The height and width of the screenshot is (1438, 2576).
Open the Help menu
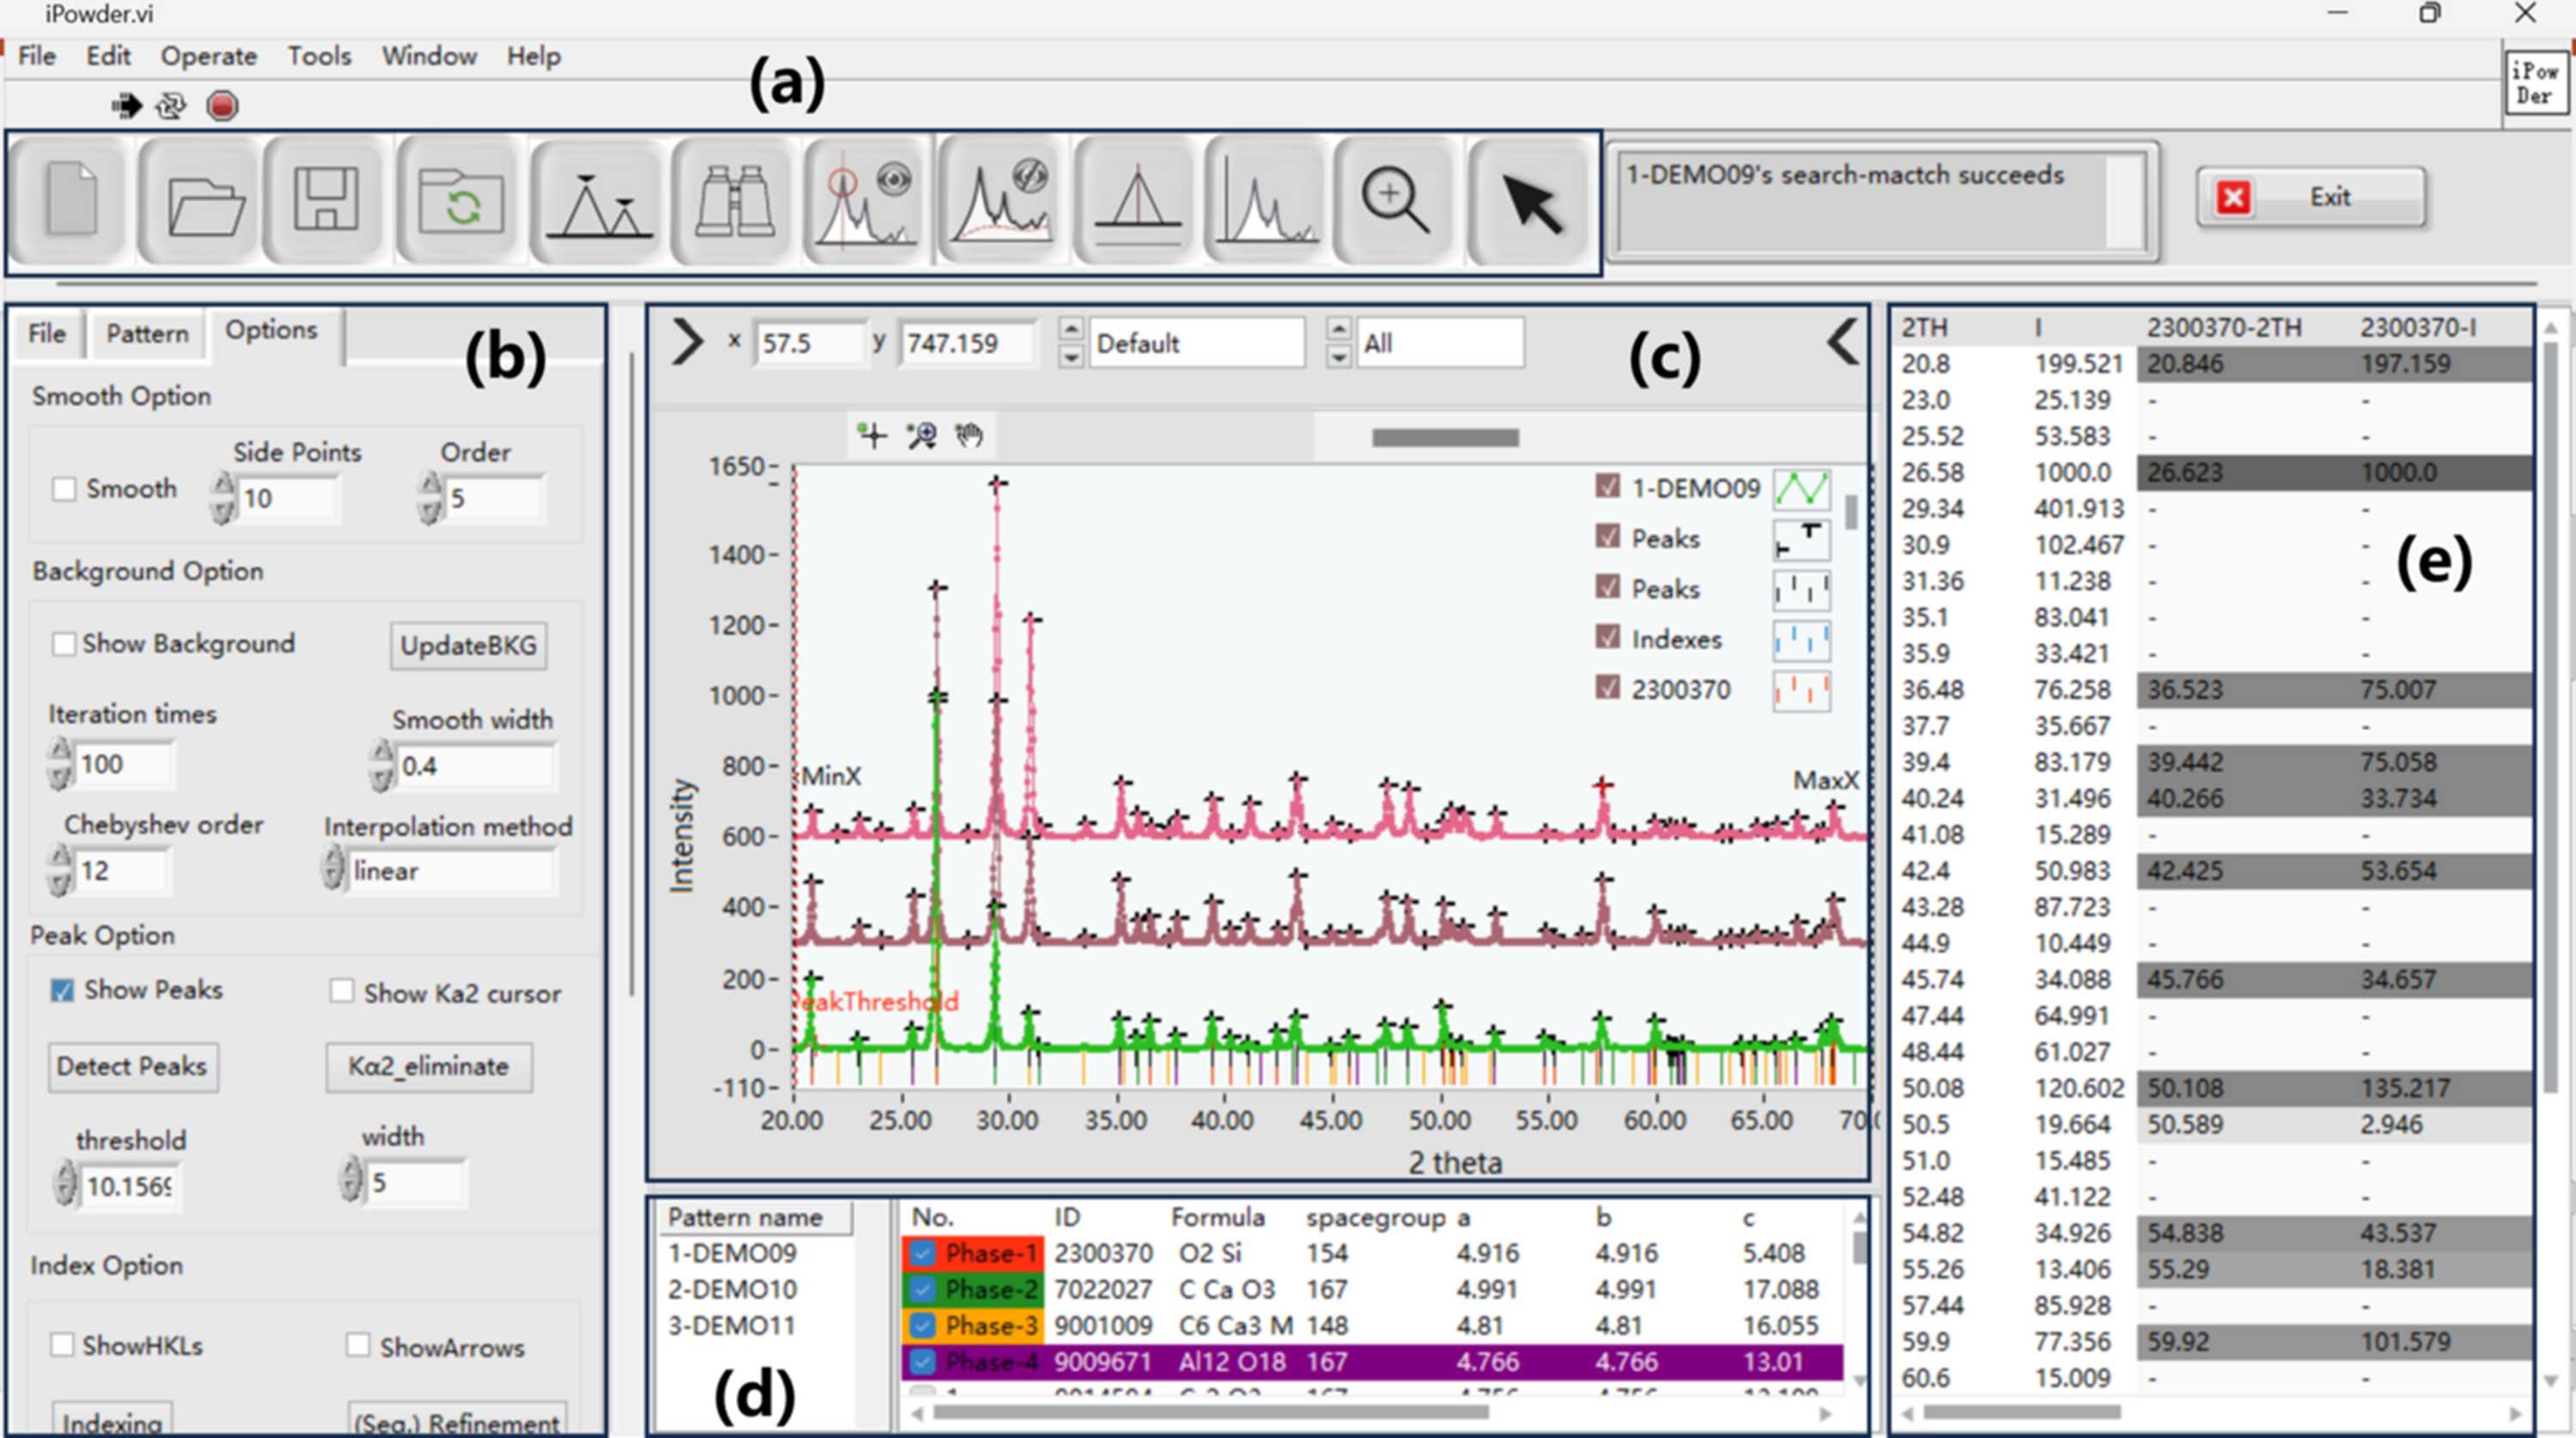pyautogui.click(x=533, y=56)
